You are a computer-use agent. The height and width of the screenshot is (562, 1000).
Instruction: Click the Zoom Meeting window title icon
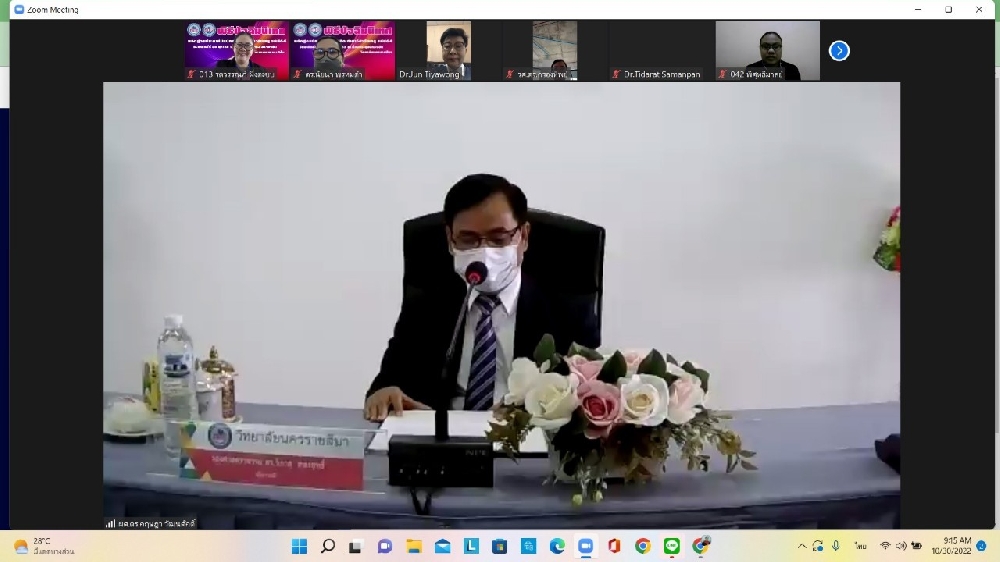point(18,9)
